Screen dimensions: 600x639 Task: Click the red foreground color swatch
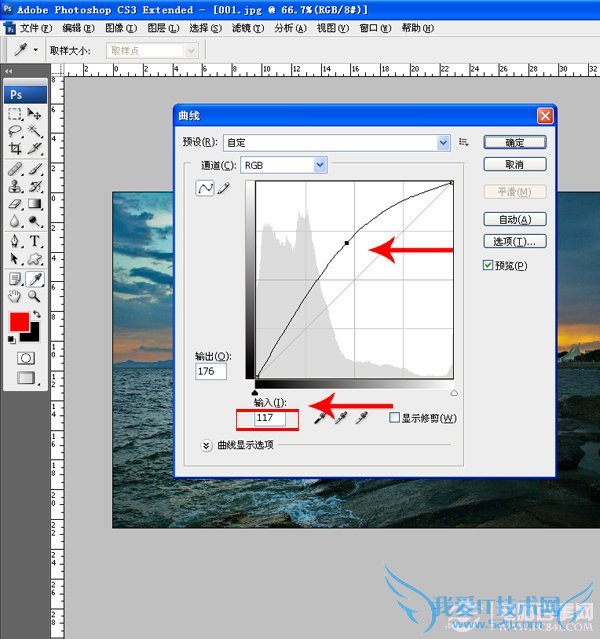tap(18, 321)
